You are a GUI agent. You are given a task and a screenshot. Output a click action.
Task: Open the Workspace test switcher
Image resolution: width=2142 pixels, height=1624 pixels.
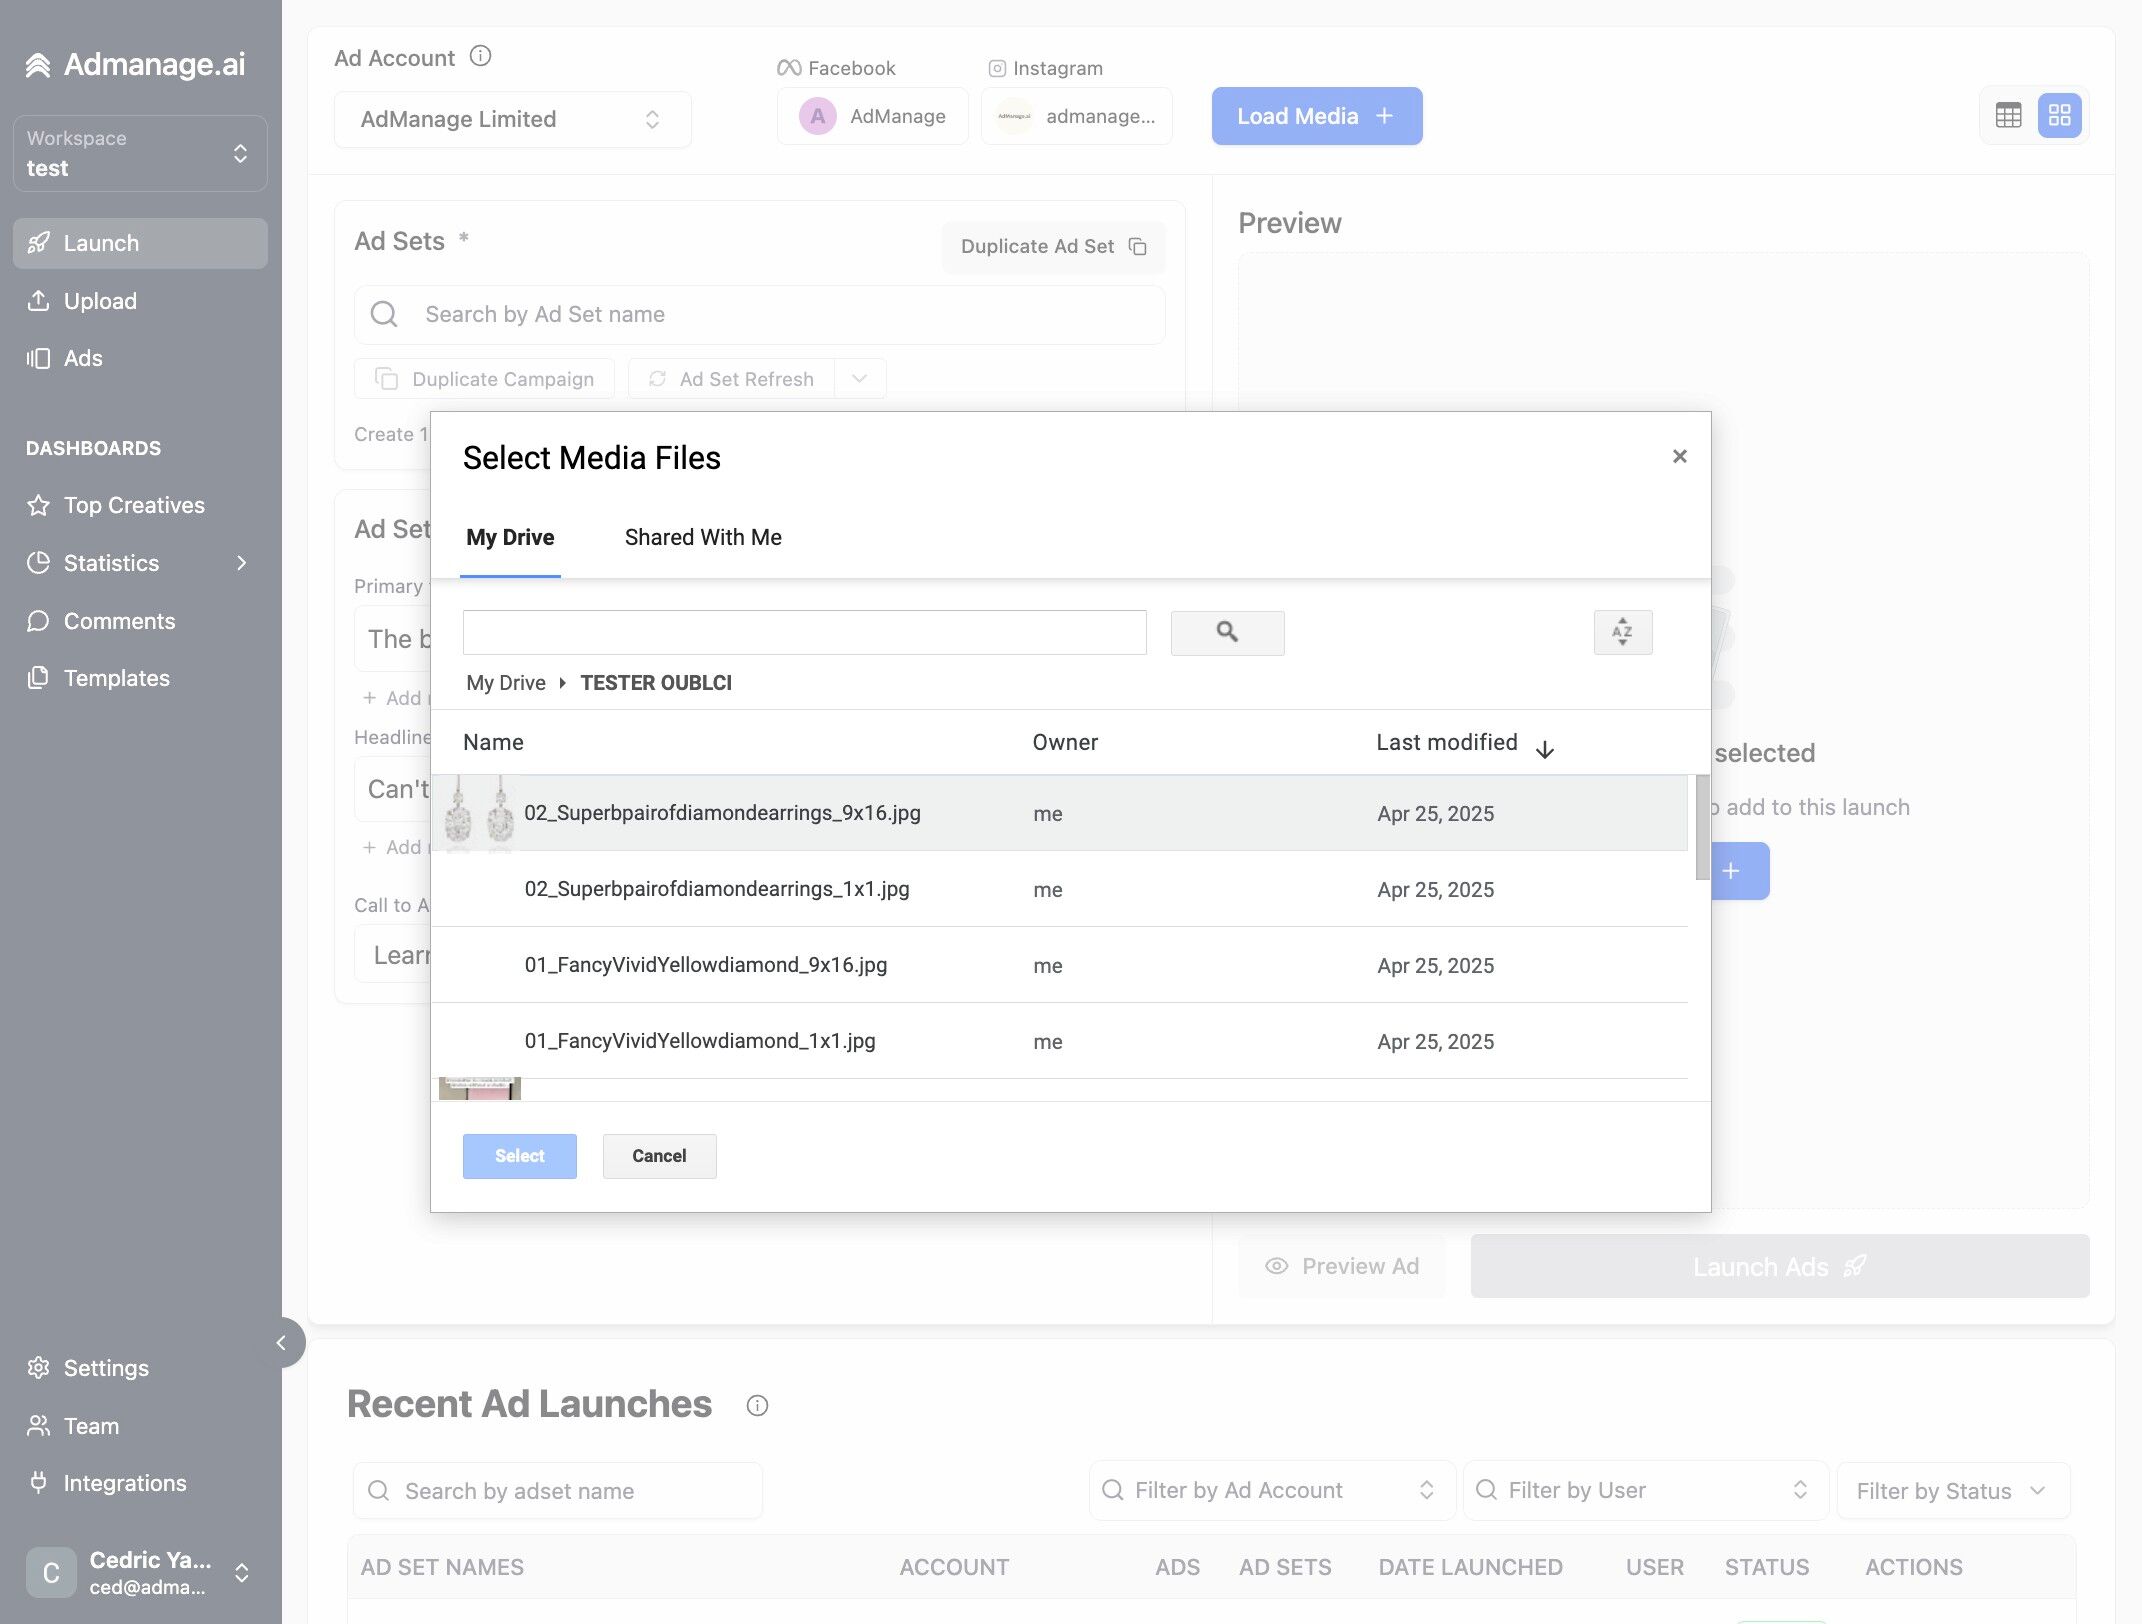point(140,153)
